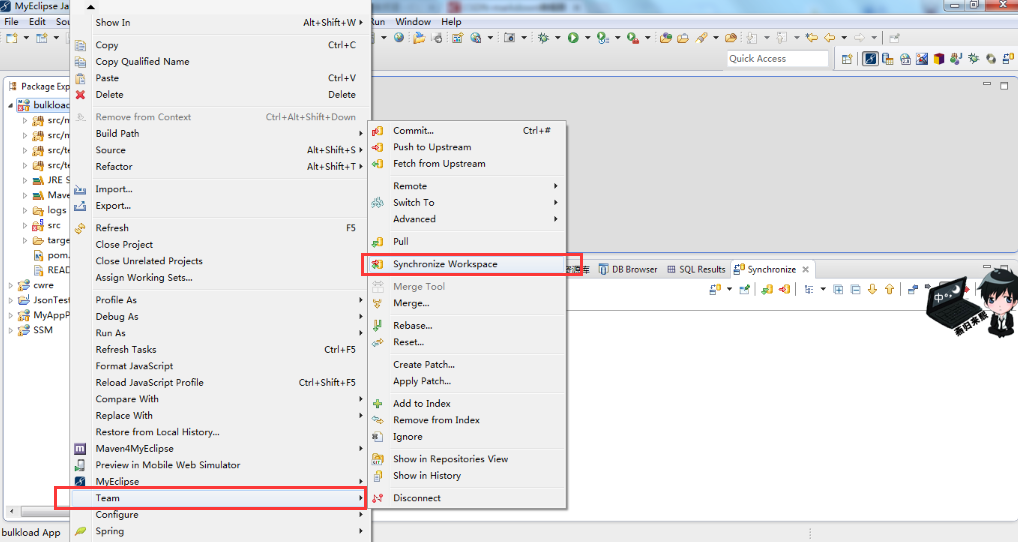Choose Disconnect in Team submenu
The image size is (1018, 542).
[465, 499]
